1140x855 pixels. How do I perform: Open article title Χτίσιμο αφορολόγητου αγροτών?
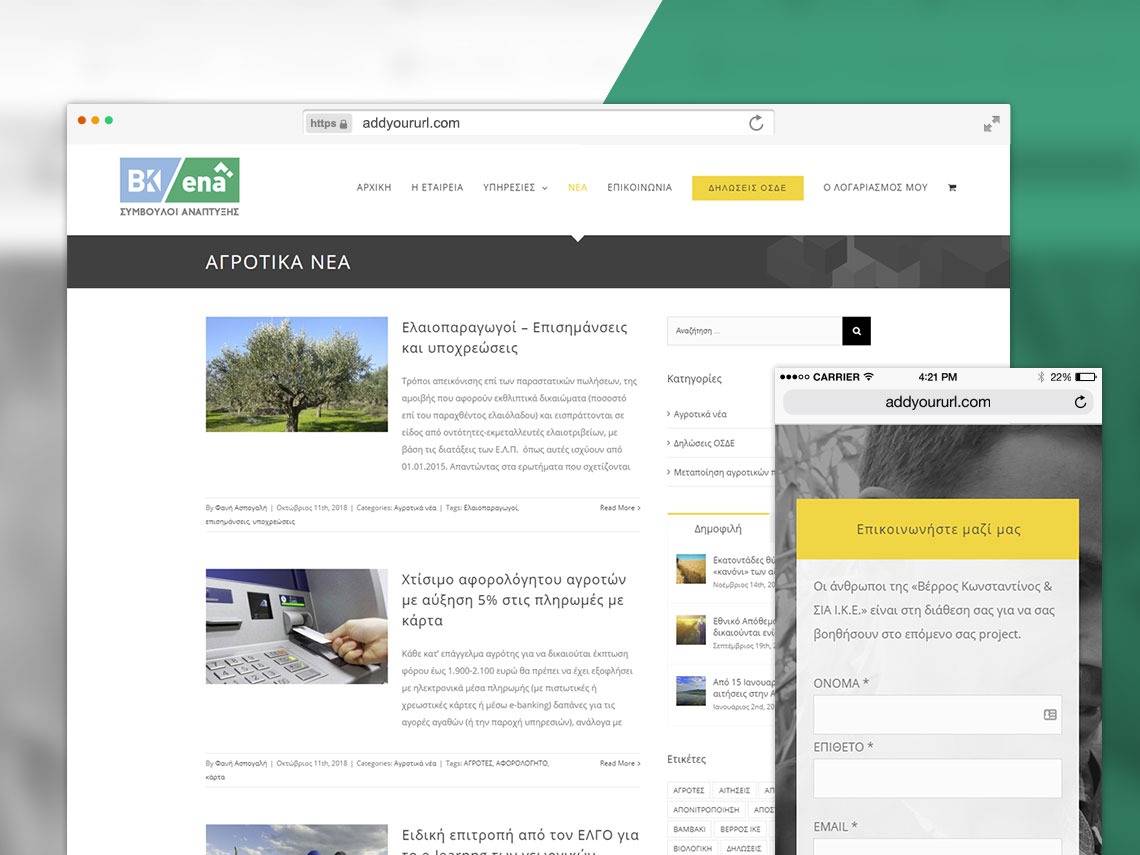[514, 600]
